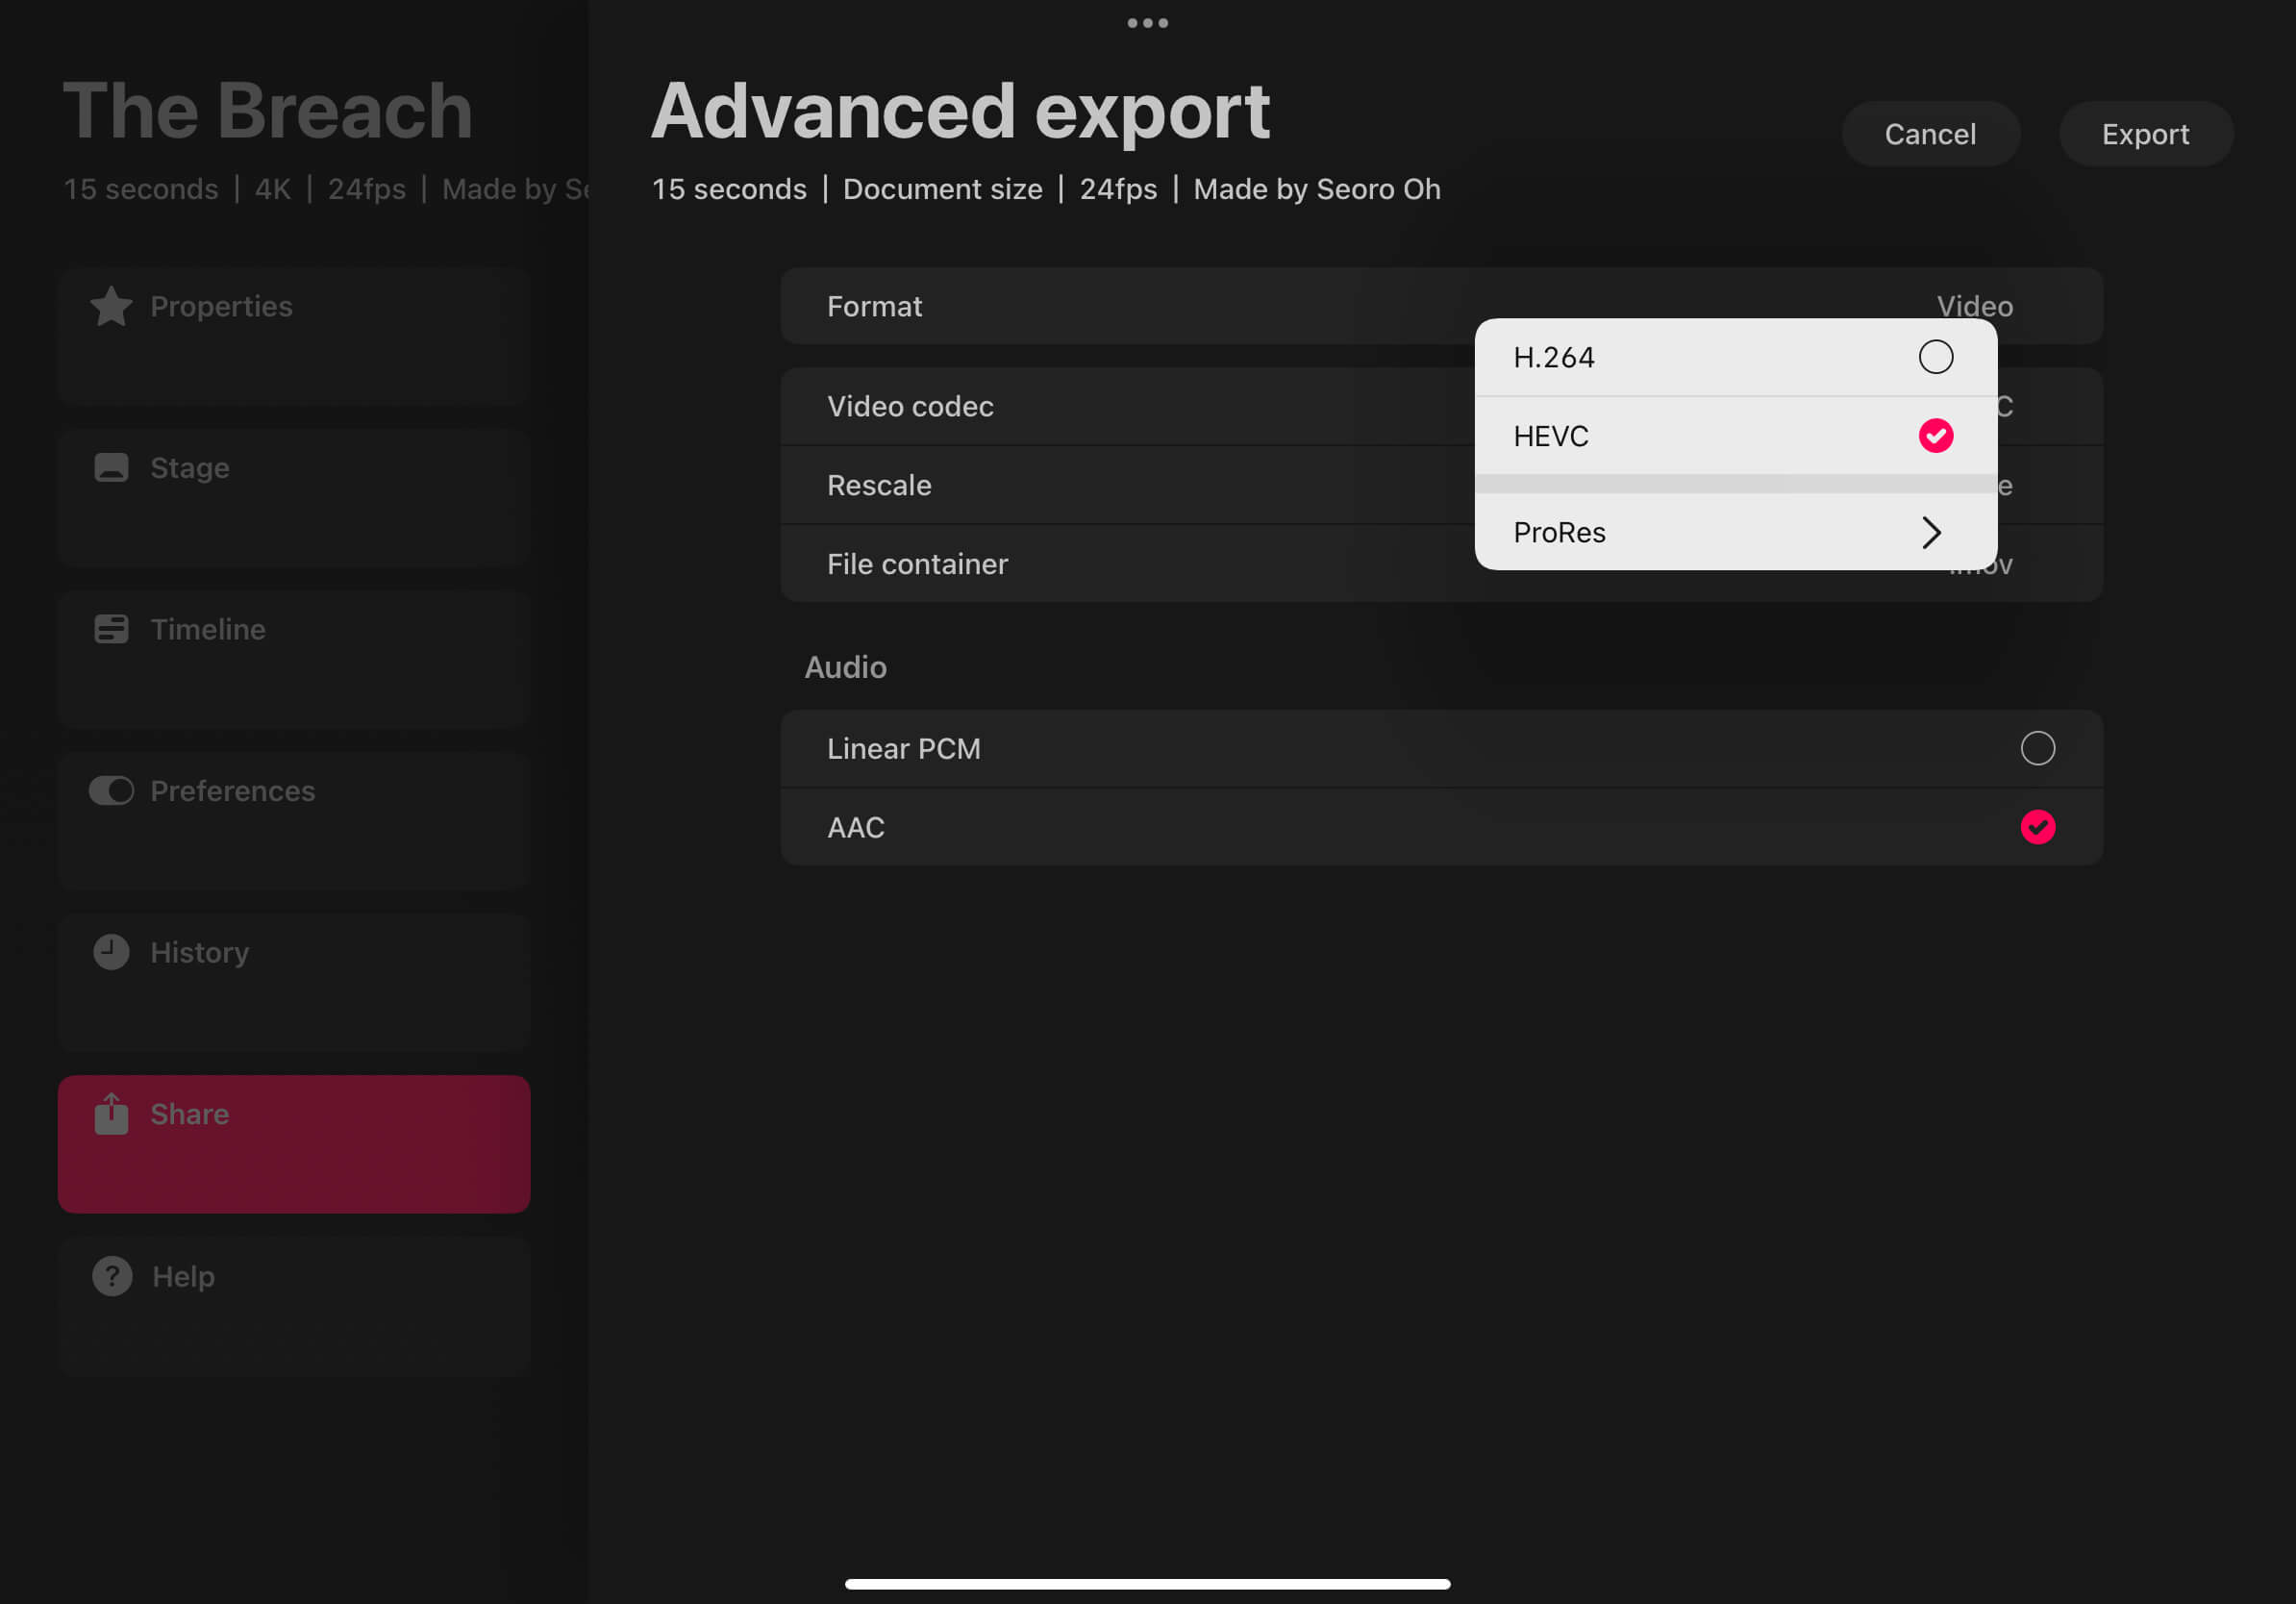Select the Properties star icon
The image size is (2296, 1604).
(111, 307)
